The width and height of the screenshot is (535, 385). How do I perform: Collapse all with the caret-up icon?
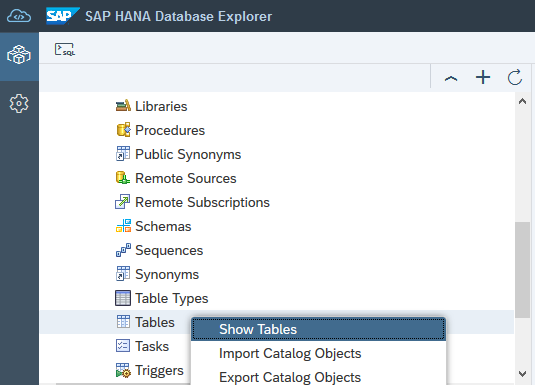[x=451, y=78]
